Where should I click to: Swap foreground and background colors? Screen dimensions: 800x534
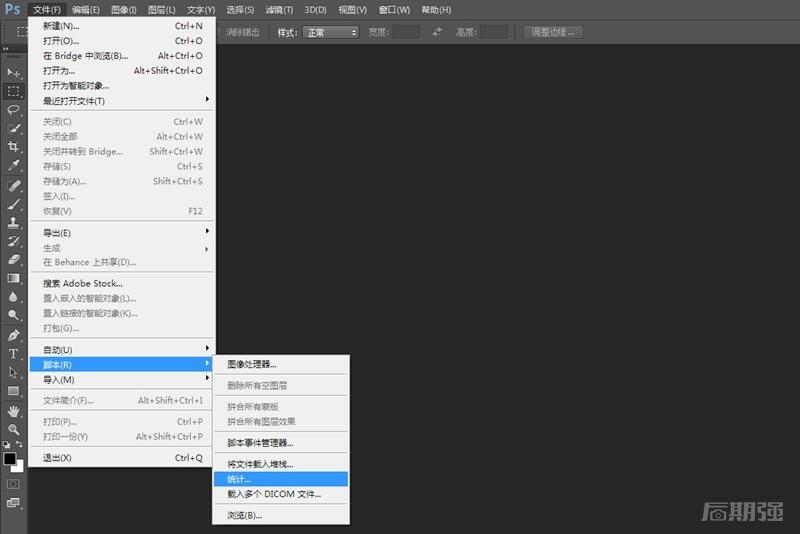(x=19, y=444)
